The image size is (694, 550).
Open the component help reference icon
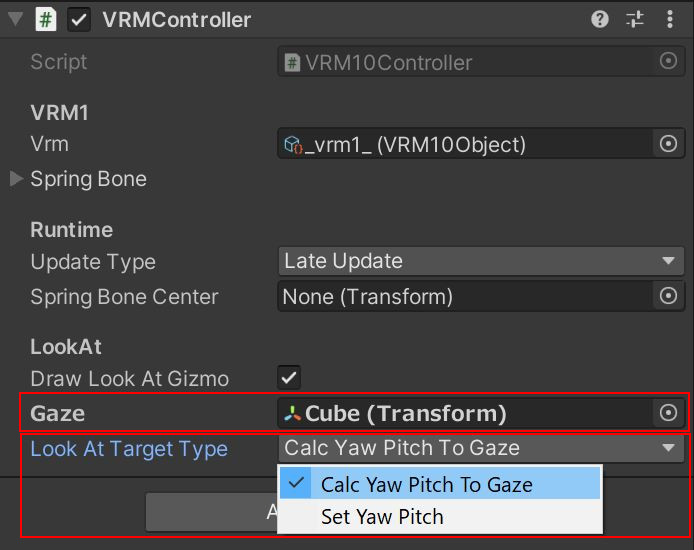tap(600, 19)
